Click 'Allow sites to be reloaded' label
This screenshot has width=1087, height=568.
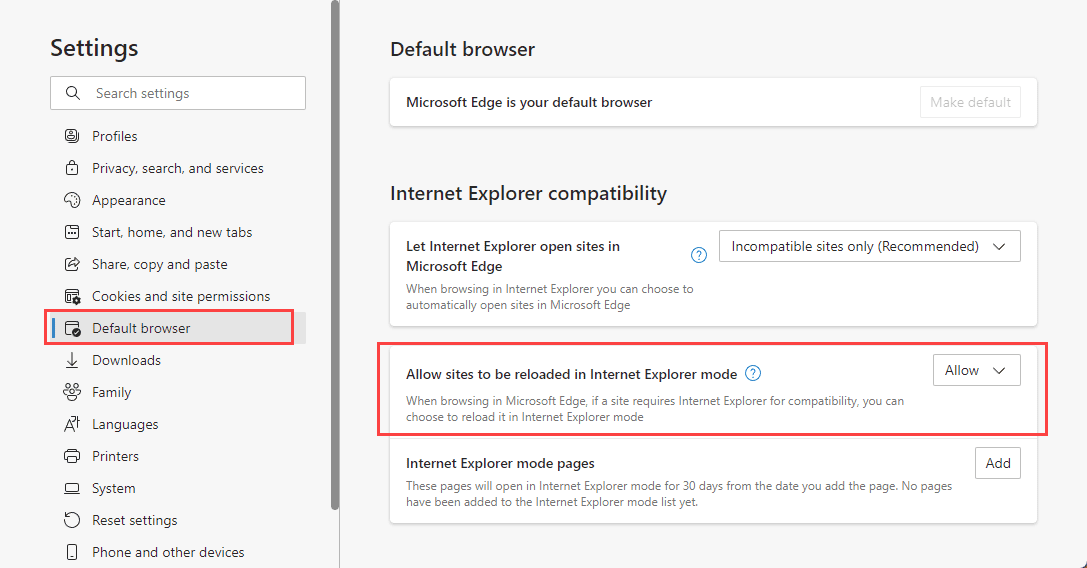tap(571, 375)
